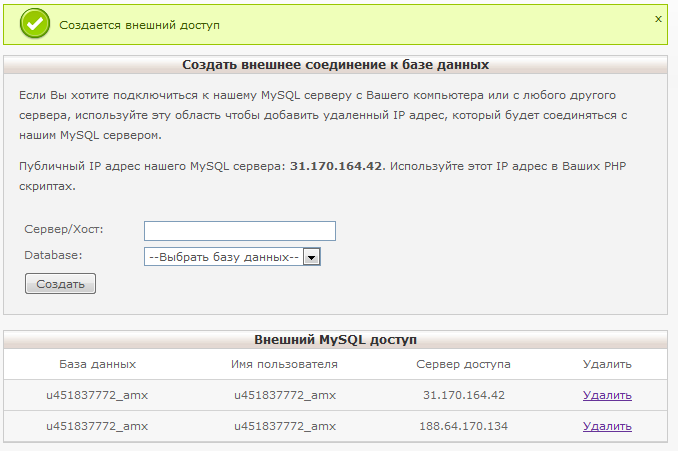Screen dimensions: 678x451
Task: Click the green checkmark success icon
Action: tap(35, 24)
